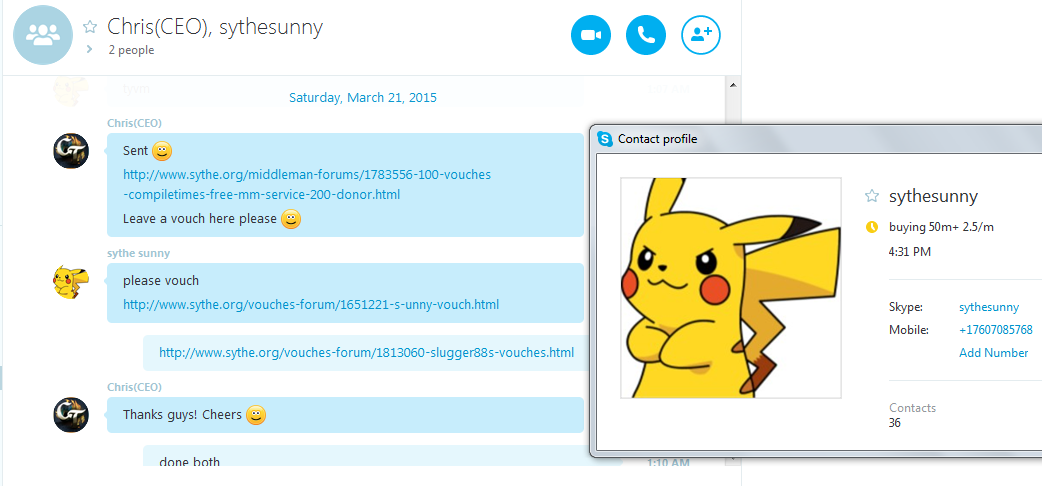This screenshot has width=1042, height=486.
Task: Click the chat scrollbar up arrow
Action: point(733,85)
